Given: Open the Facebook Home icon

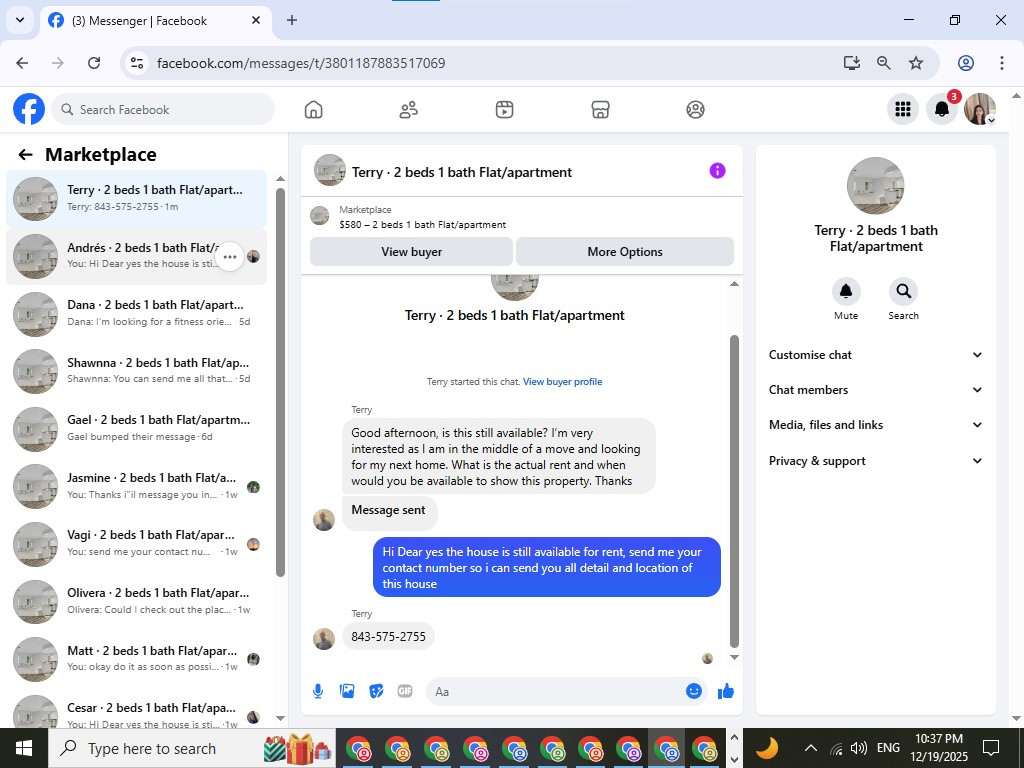Looking at the screenshot, I should tap(313, 110).
